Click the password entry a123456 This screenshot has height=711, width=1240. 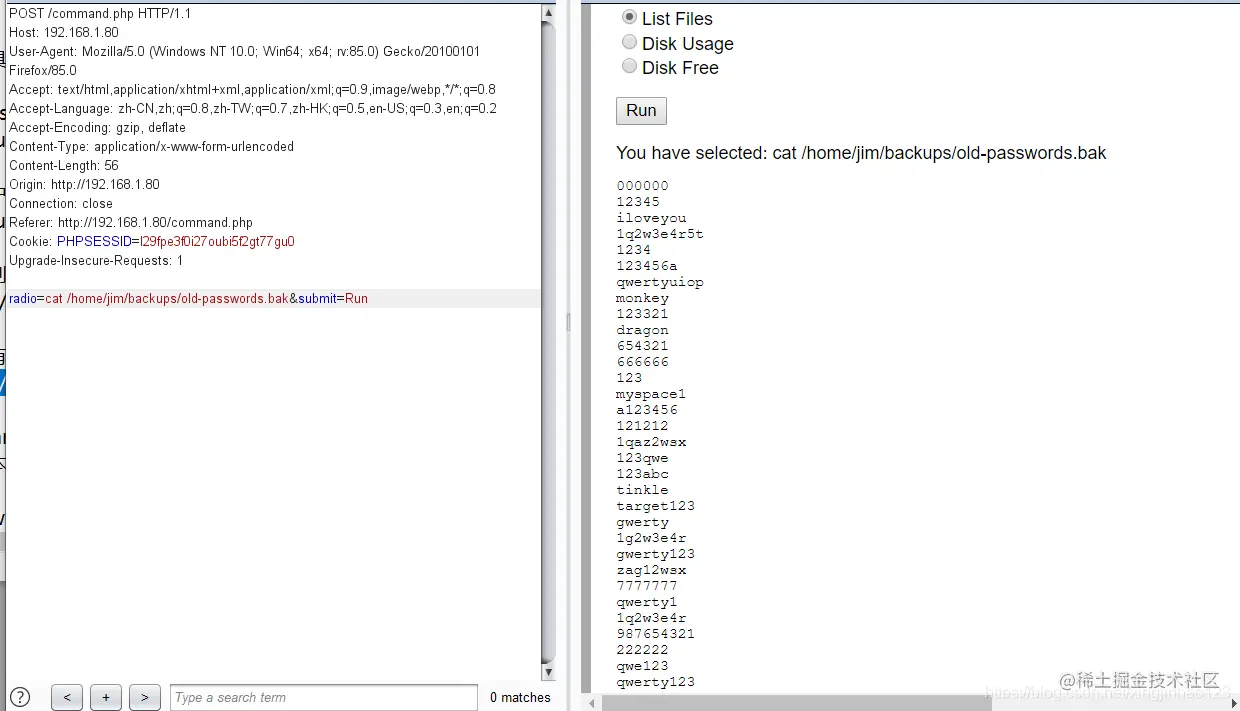click(x=647, y=410)
